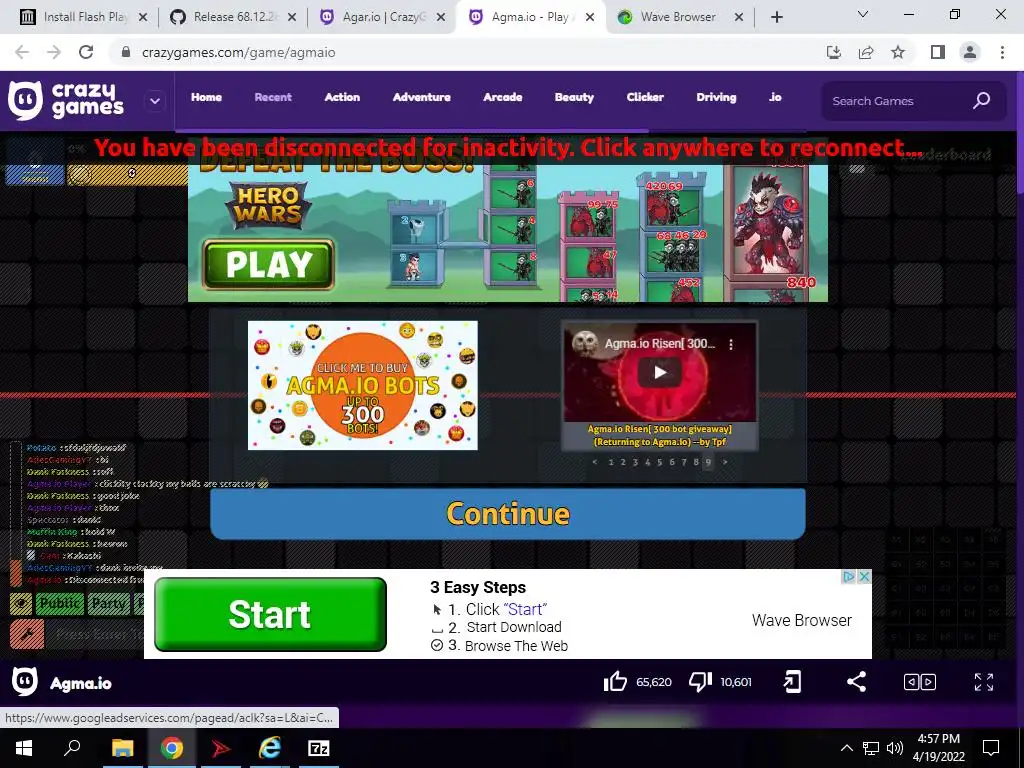Go to video page 2
This screenshot has height=768, width=1024.
[x=623, y=462]
